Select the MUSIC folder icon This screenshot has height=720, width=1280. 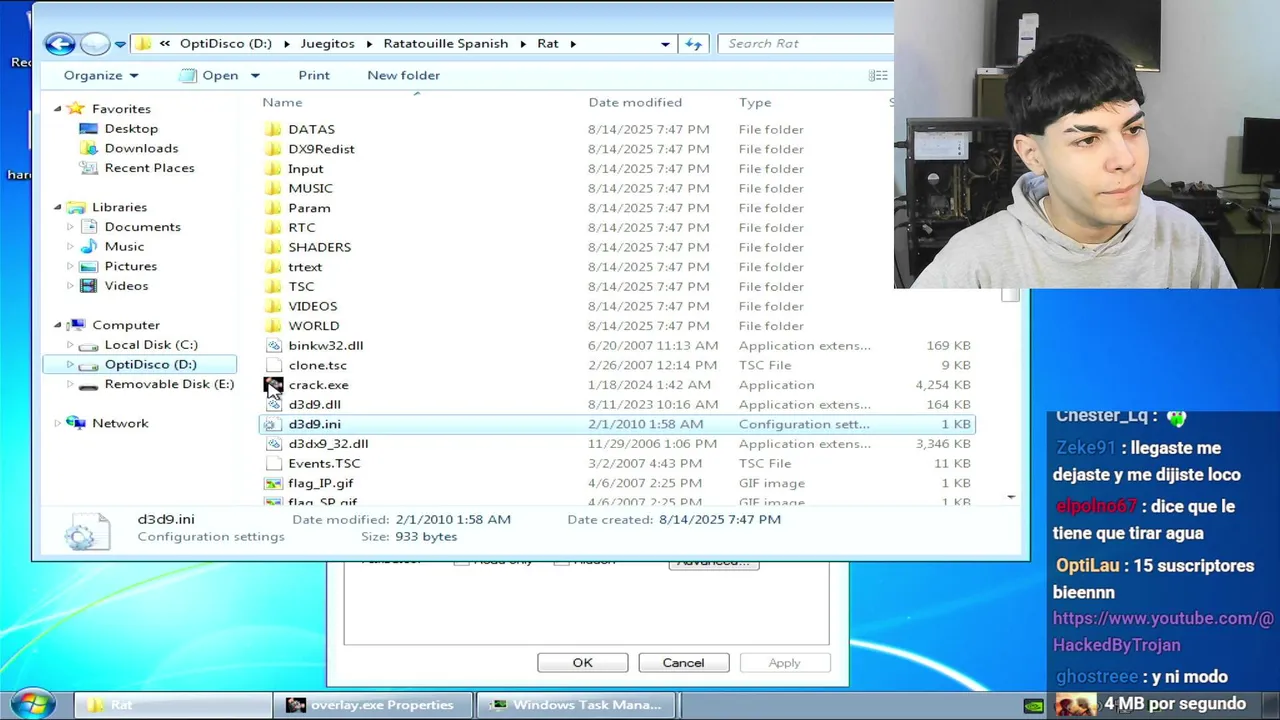274,188
